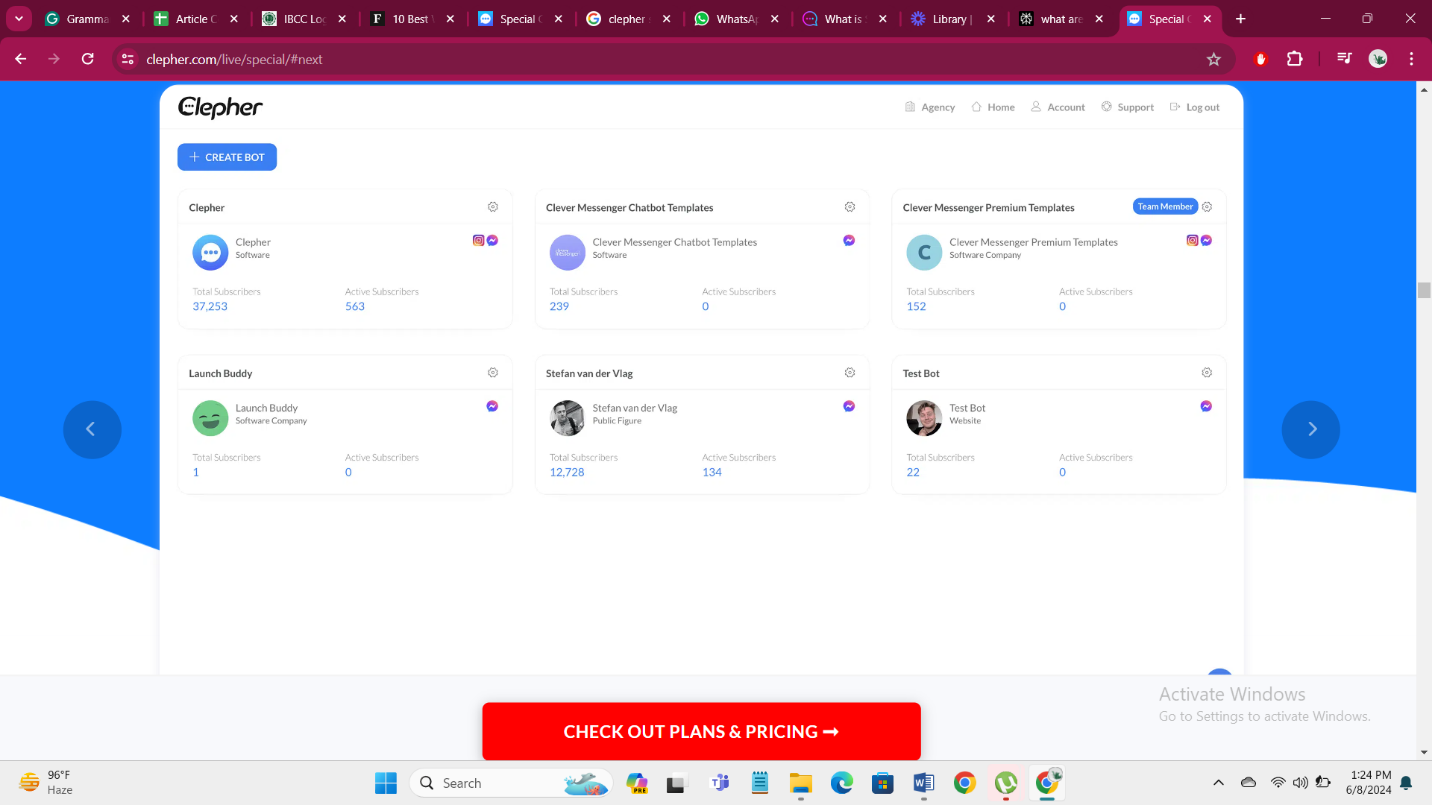The image size is (1432, 805).
Task: Click the Clepher logo
Action: [220, 108]
